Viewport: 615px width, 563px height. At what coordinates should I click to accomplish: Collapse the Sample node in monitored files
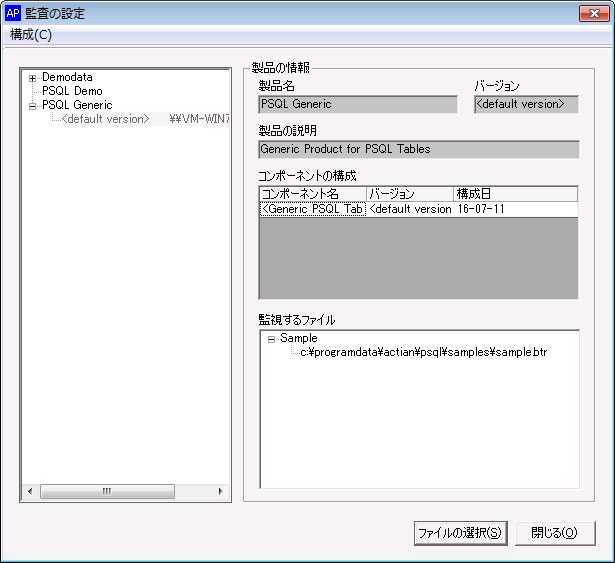click(271, 339)
